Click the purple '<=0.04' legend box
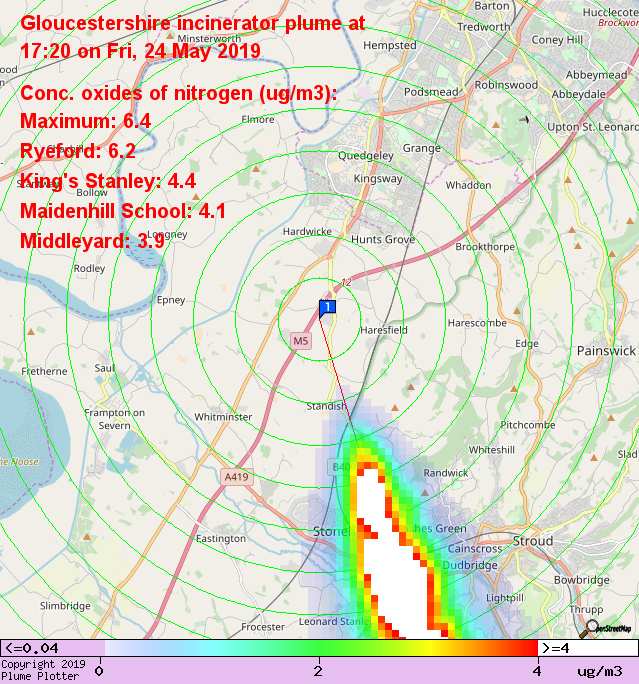639x684 pixels. (52, 648)
